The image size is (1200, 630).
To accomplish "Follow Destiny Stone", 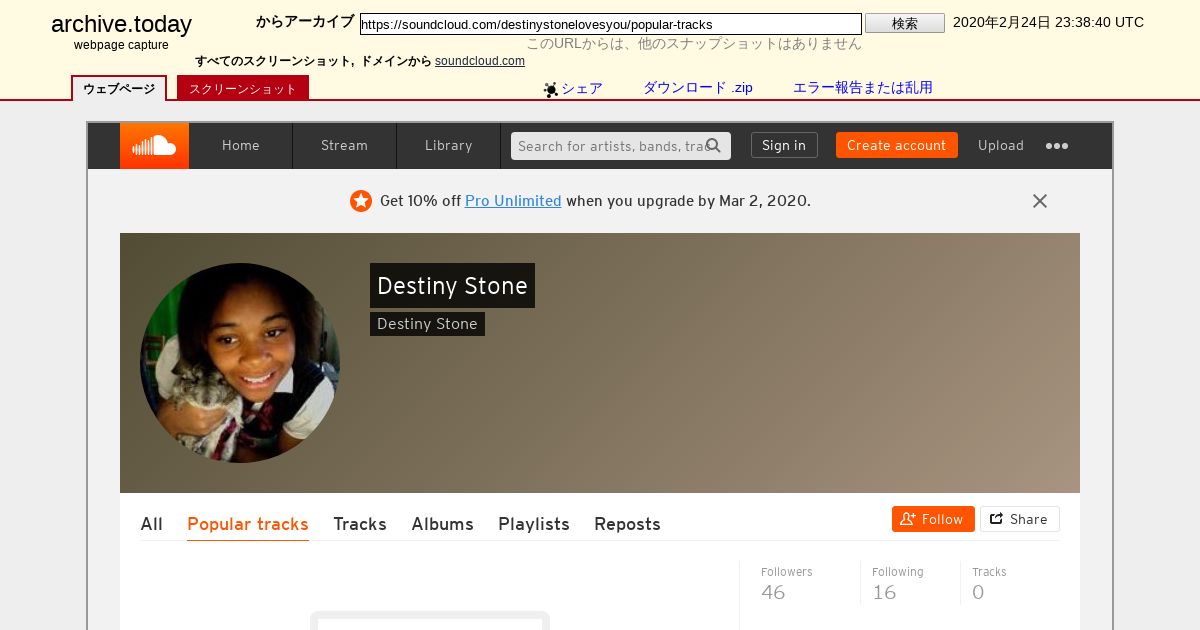I will [933, 519].
